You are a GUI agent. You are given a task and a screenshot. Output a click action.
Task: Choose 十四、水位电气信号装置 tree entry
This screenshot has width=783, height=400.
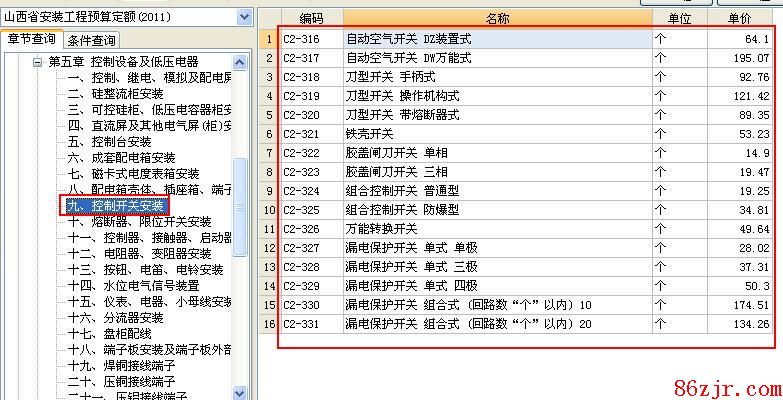(132, 285)
